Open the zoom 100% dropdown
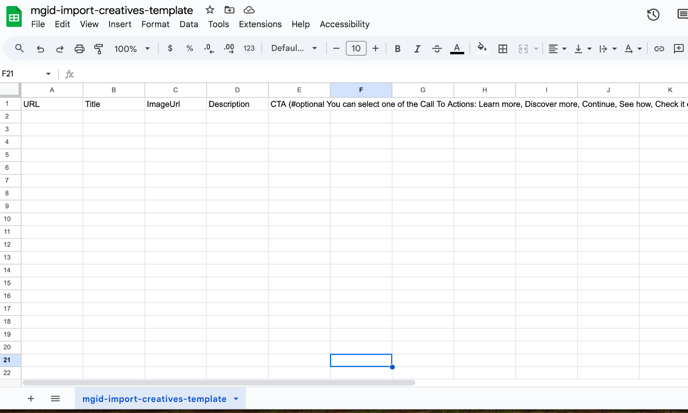Screen dimensions: 688x413 (132, 49)
